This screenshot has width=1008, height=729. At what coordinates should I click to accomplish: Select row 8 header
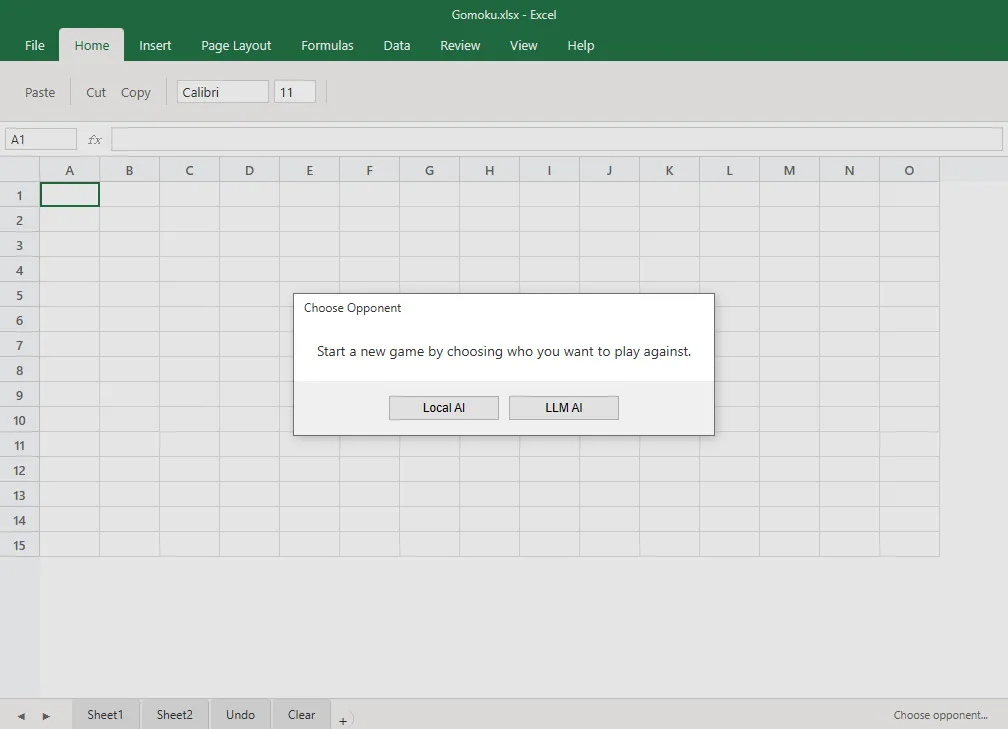pos(19,370)
